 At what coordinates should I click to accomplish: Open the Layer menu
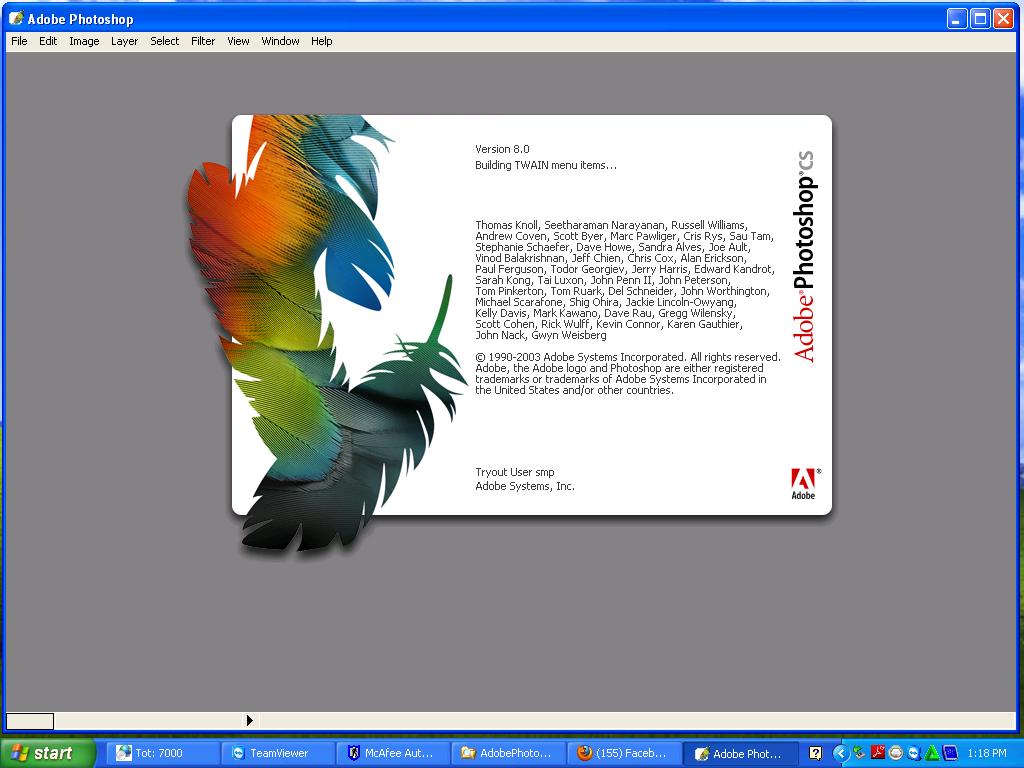pyautogui.click(x=124, y=41)
